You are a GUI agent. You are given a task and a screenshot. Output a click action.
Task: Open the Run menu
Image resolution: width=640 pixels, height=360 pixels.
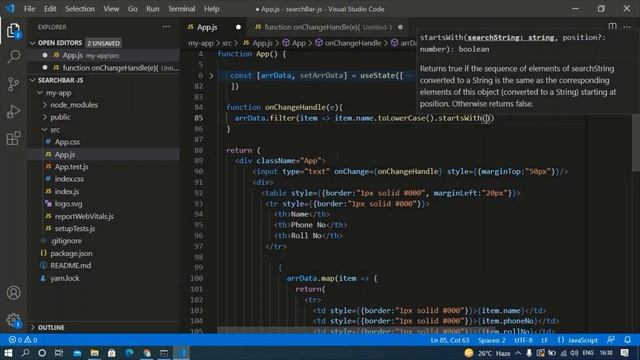(153, 9)
